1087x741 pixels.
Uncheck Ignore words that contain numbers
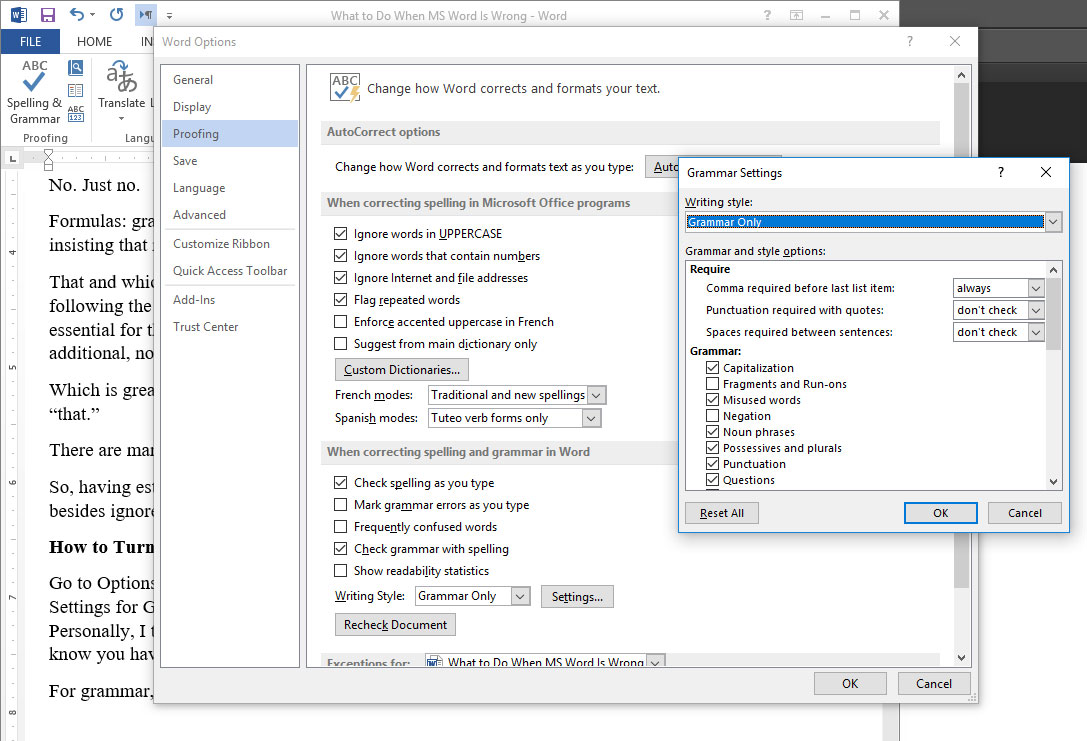pos(340,256)
